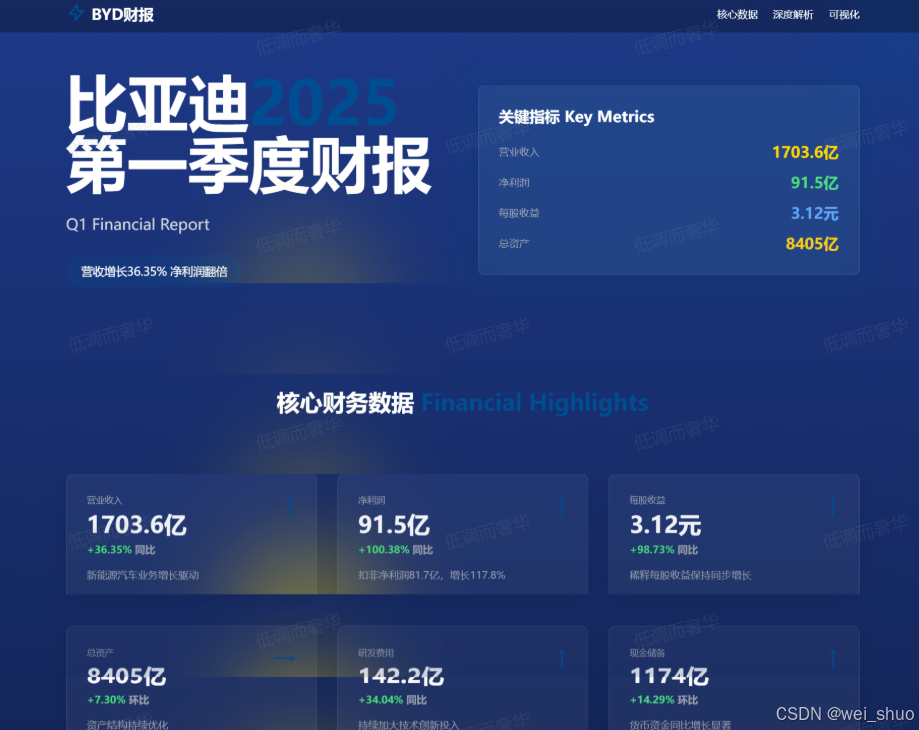Click the 1174亿 cash reserve value
This screenshot has width=919, height=730.
pos(669,677)
